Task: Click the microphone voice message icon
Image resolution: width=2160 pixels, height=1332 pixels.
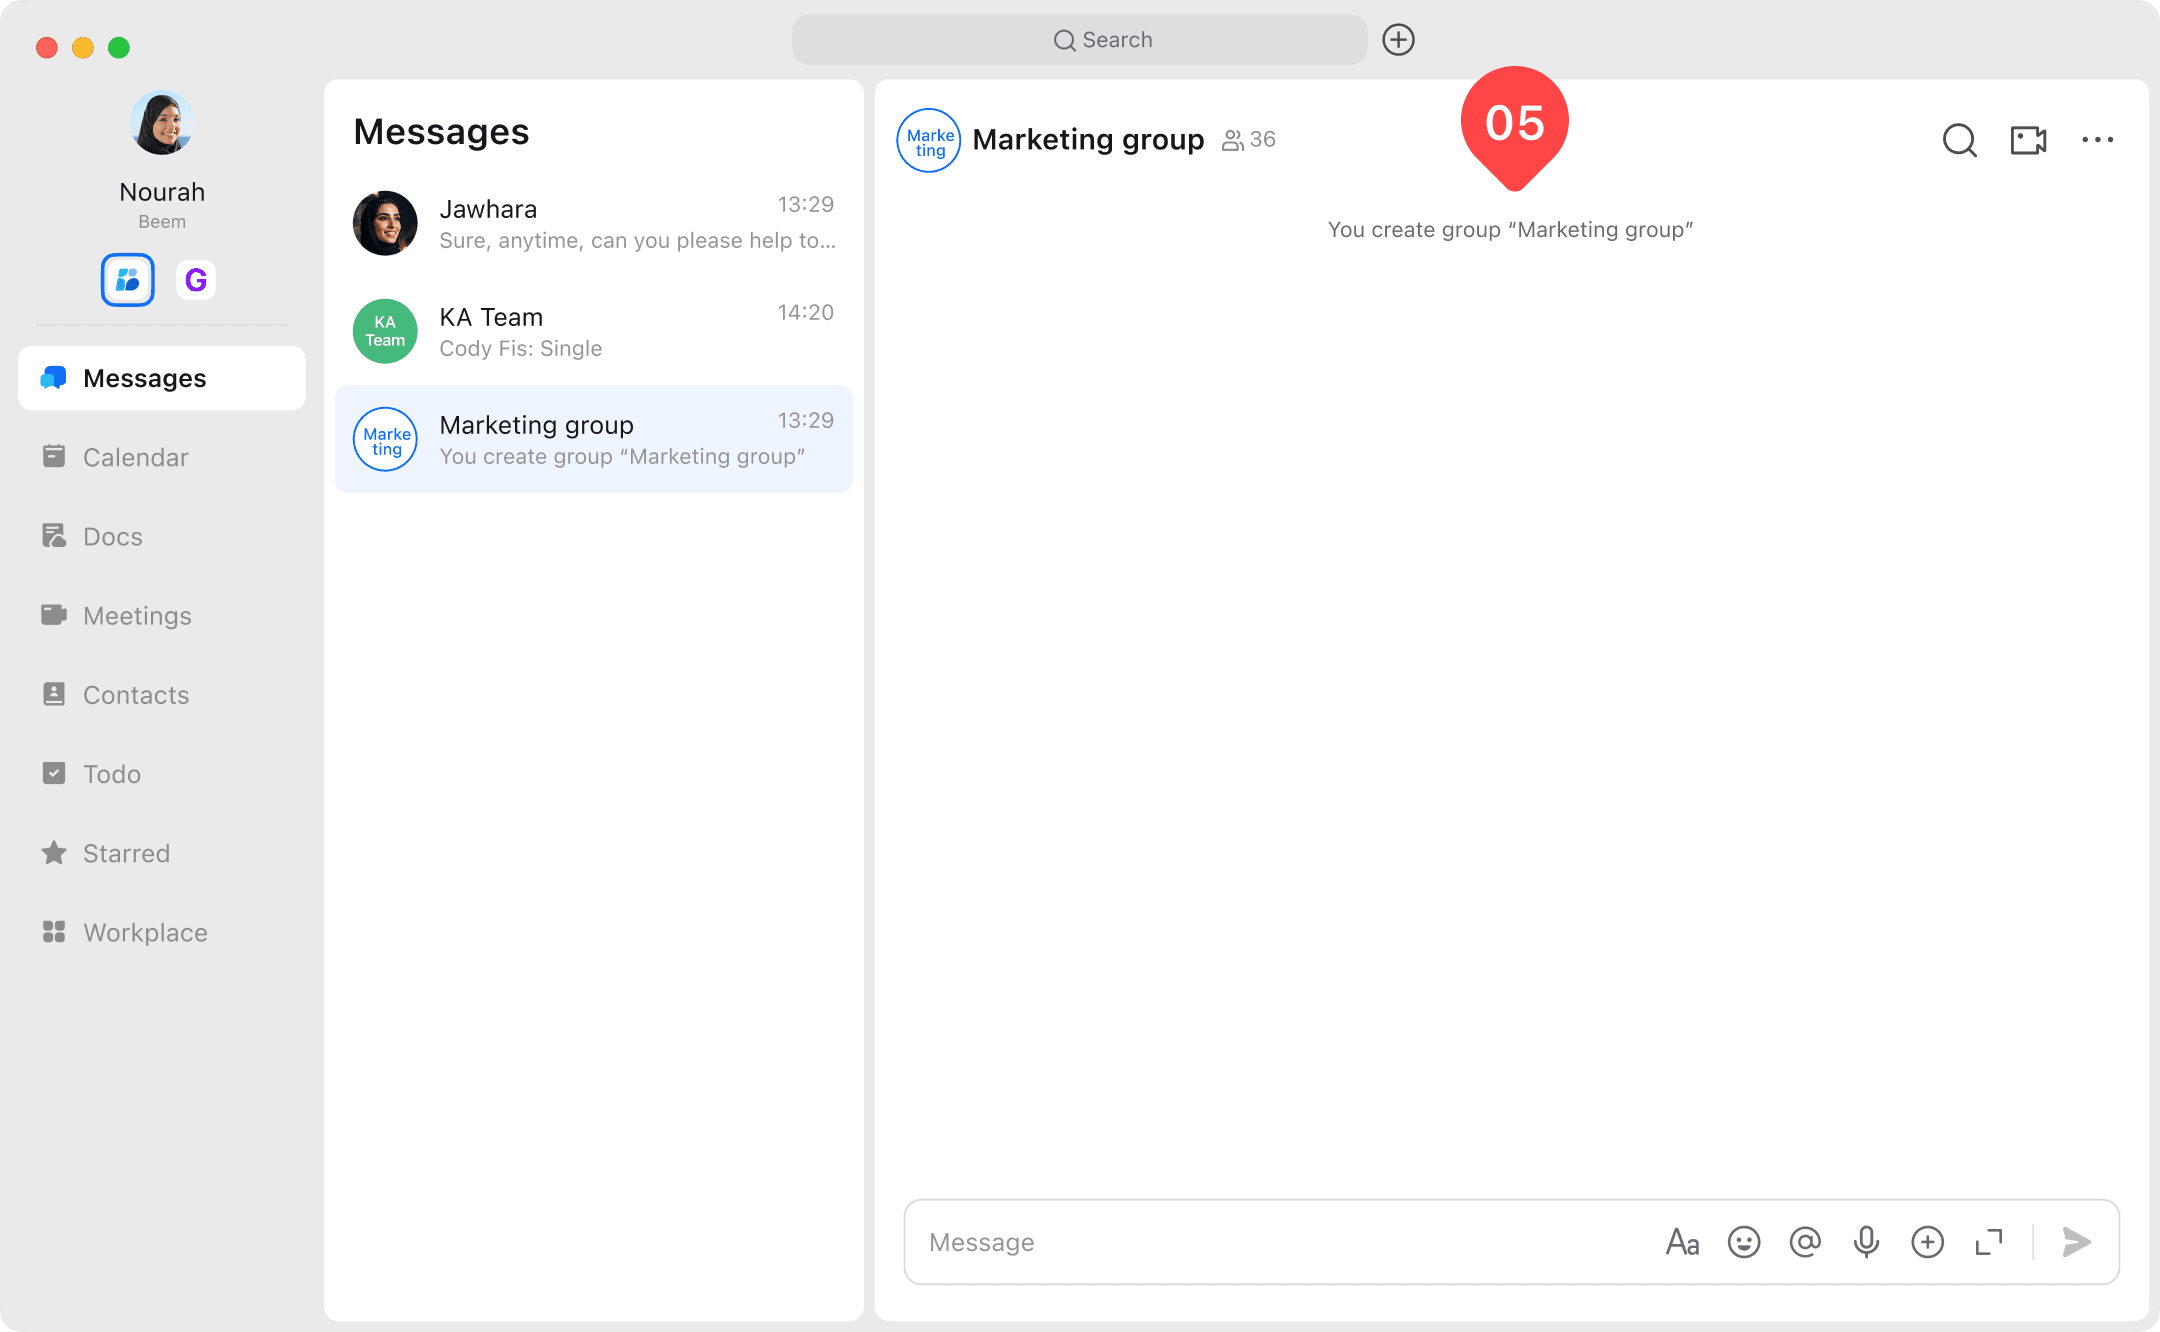Action: click(x=1866, y=1242)
